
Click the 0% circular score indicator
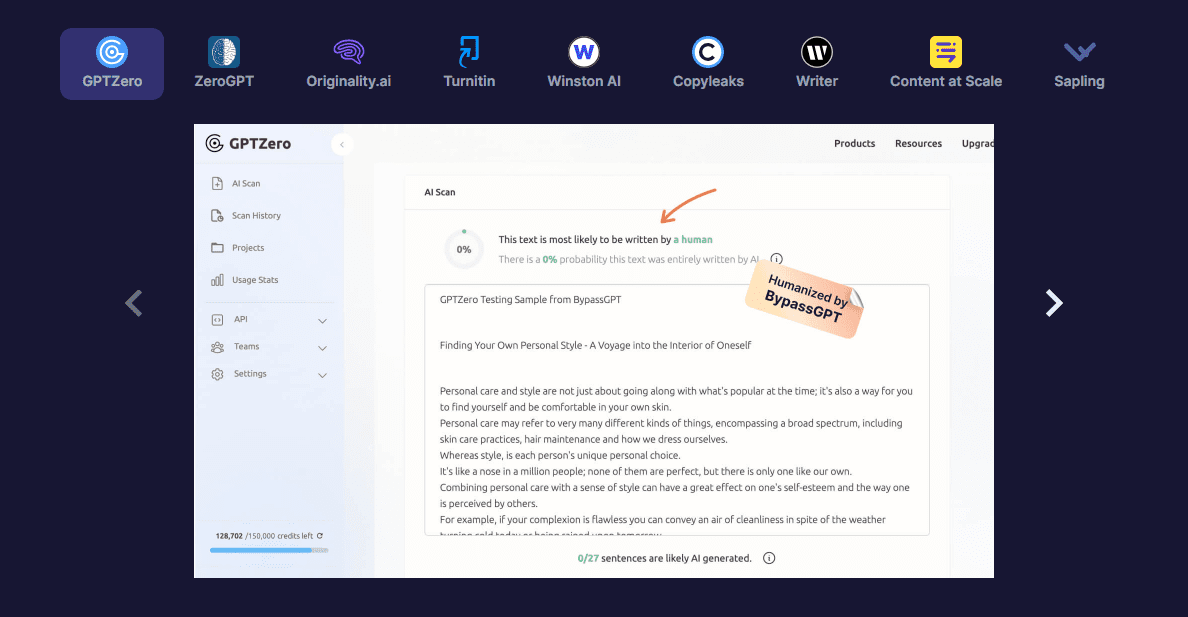tap(464, 249)
